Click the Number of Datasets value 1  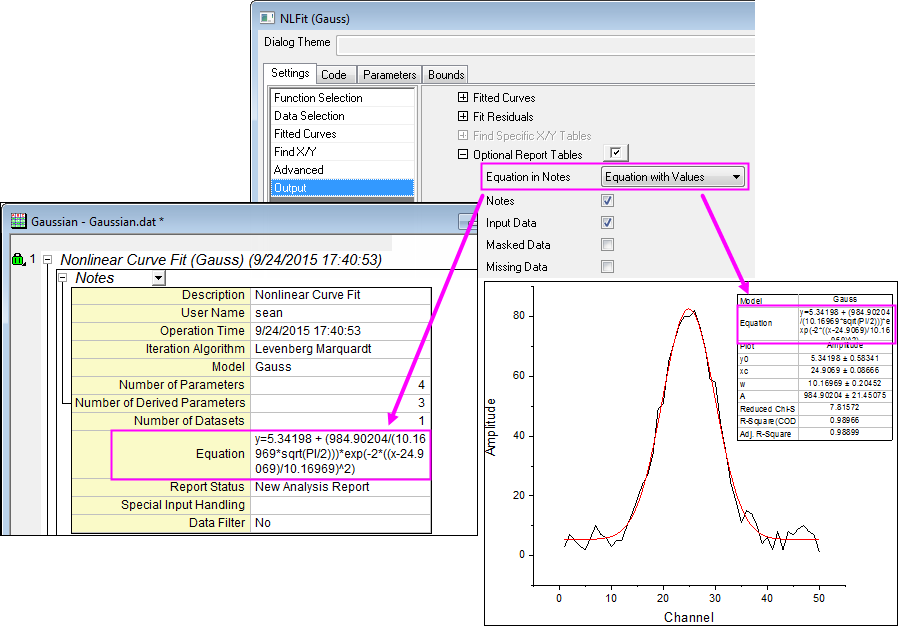341,421
